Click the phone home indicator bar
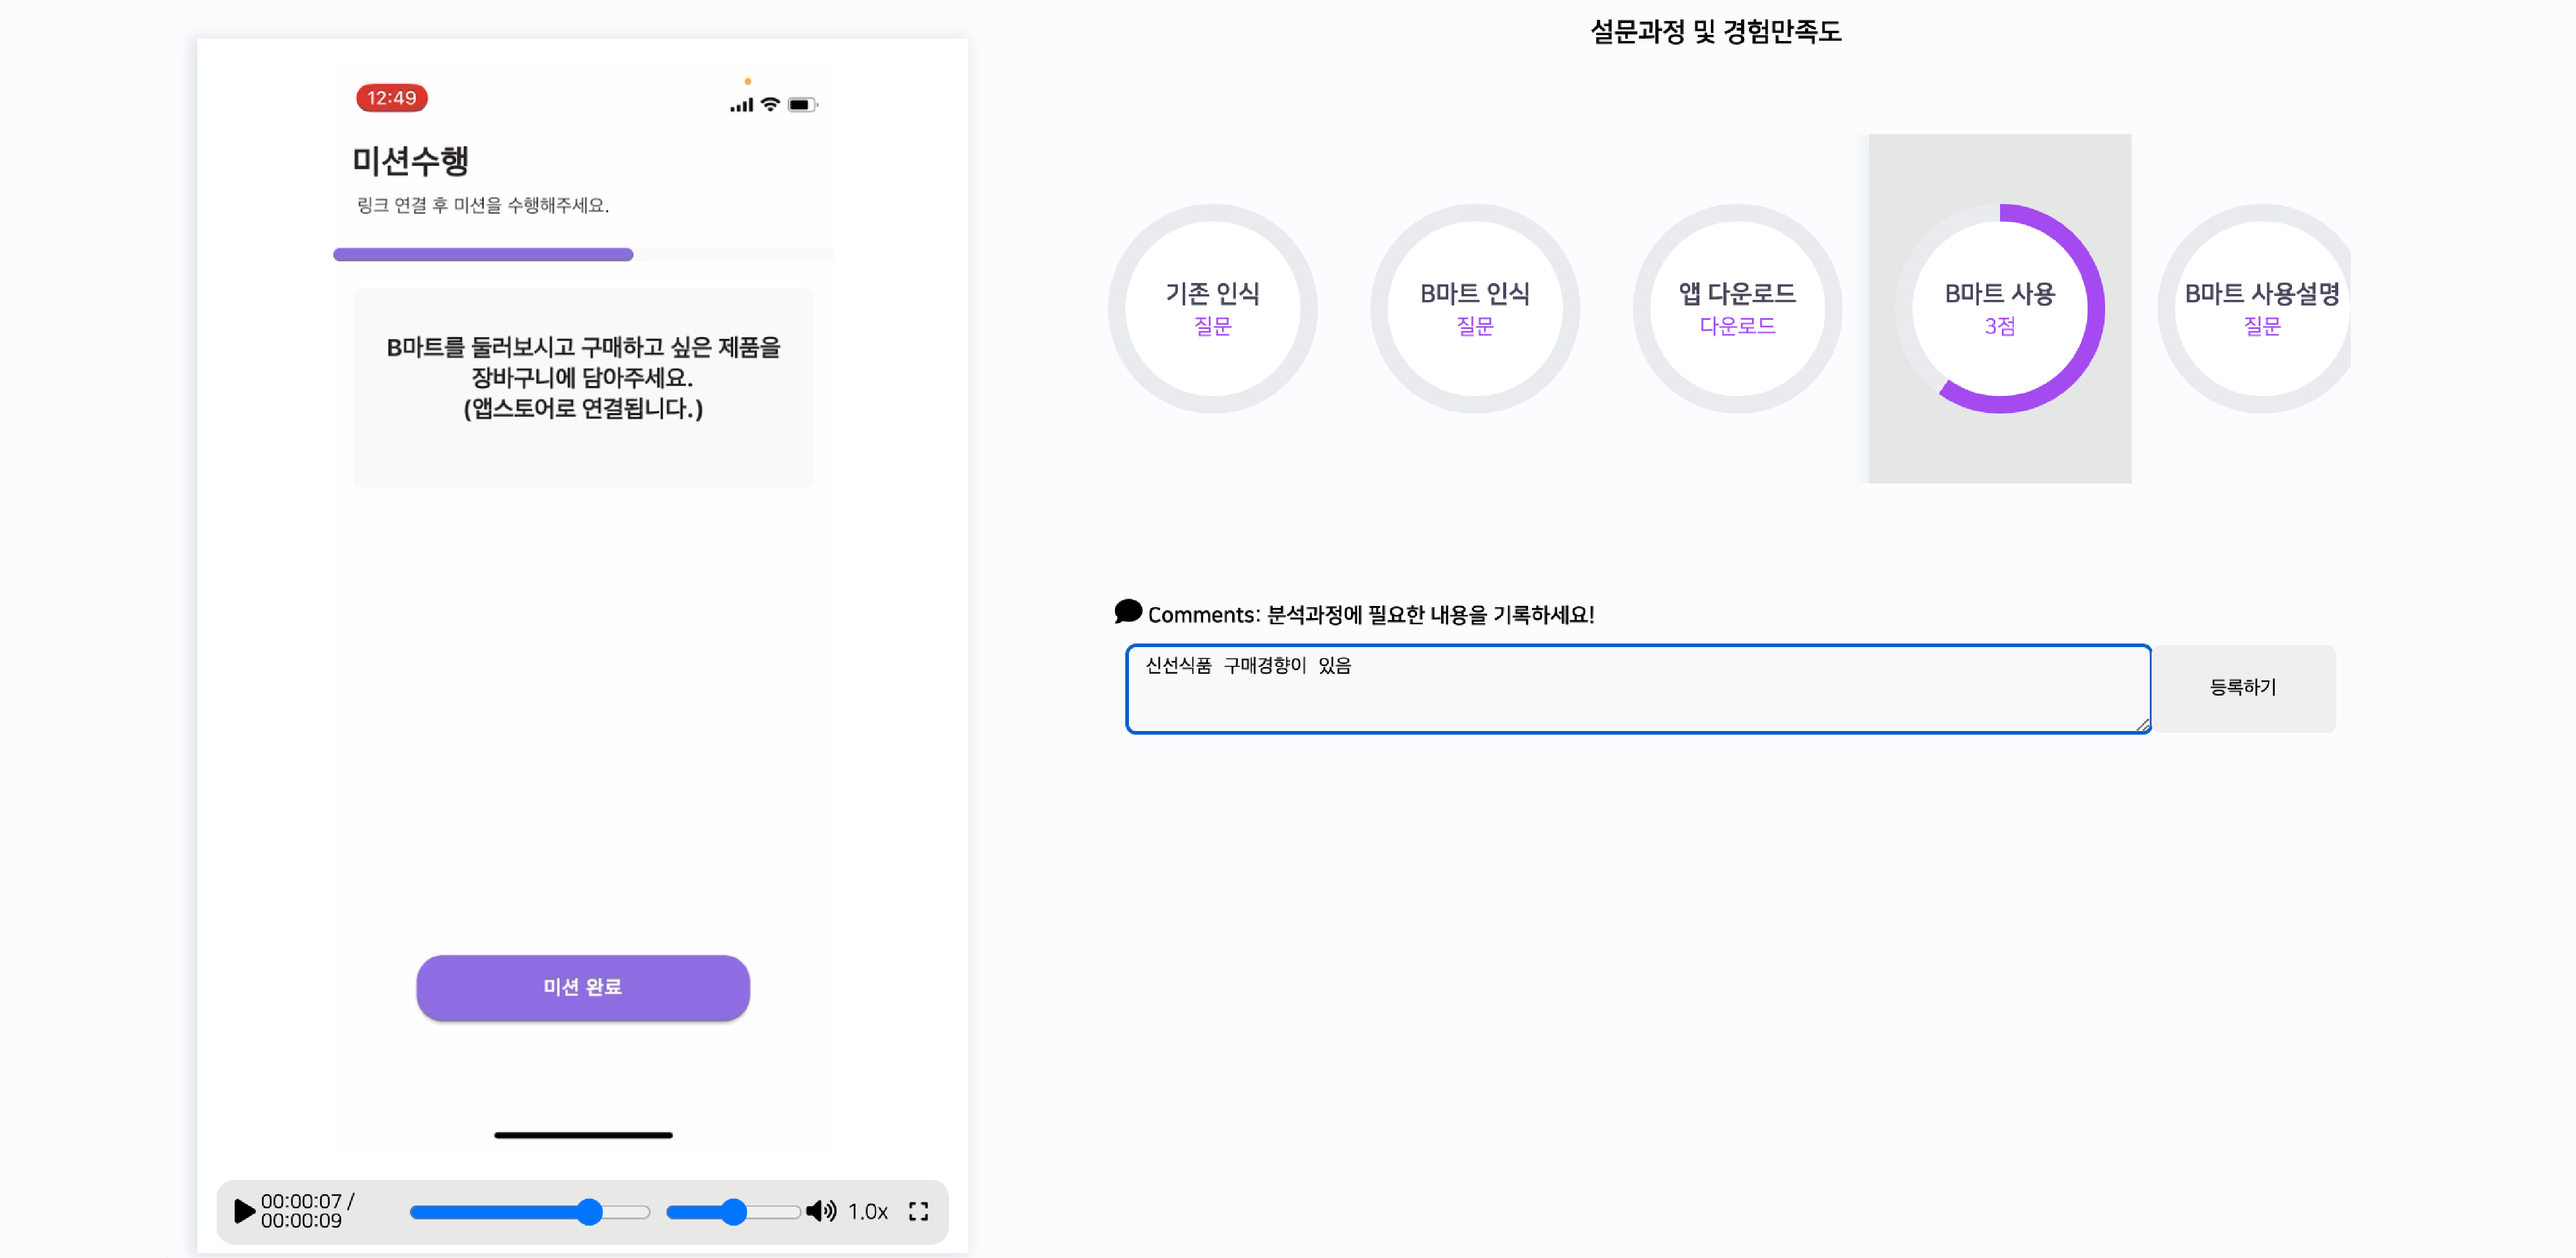Image resolution: width=2576 pixels, height=1258 pixels. (x=583, y=1135)
